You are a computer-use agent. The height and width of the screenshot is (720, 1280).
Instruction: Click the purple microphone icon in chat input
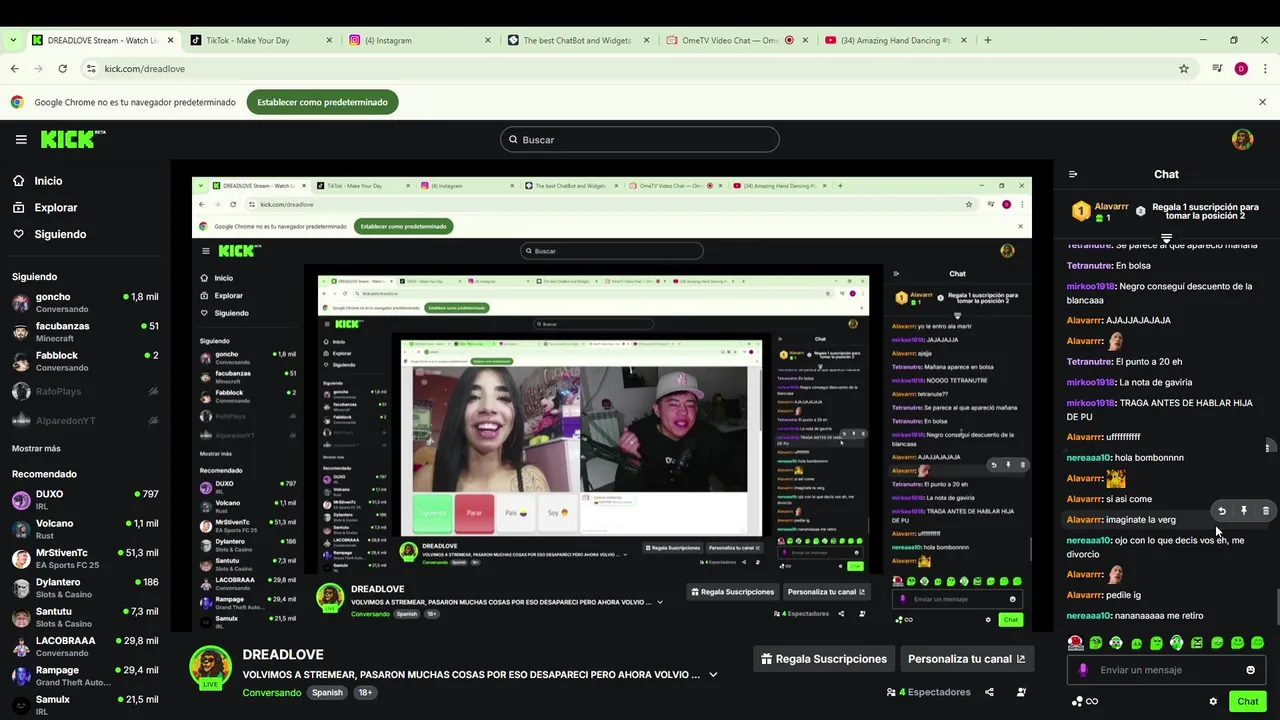(x=1082, y=670)
